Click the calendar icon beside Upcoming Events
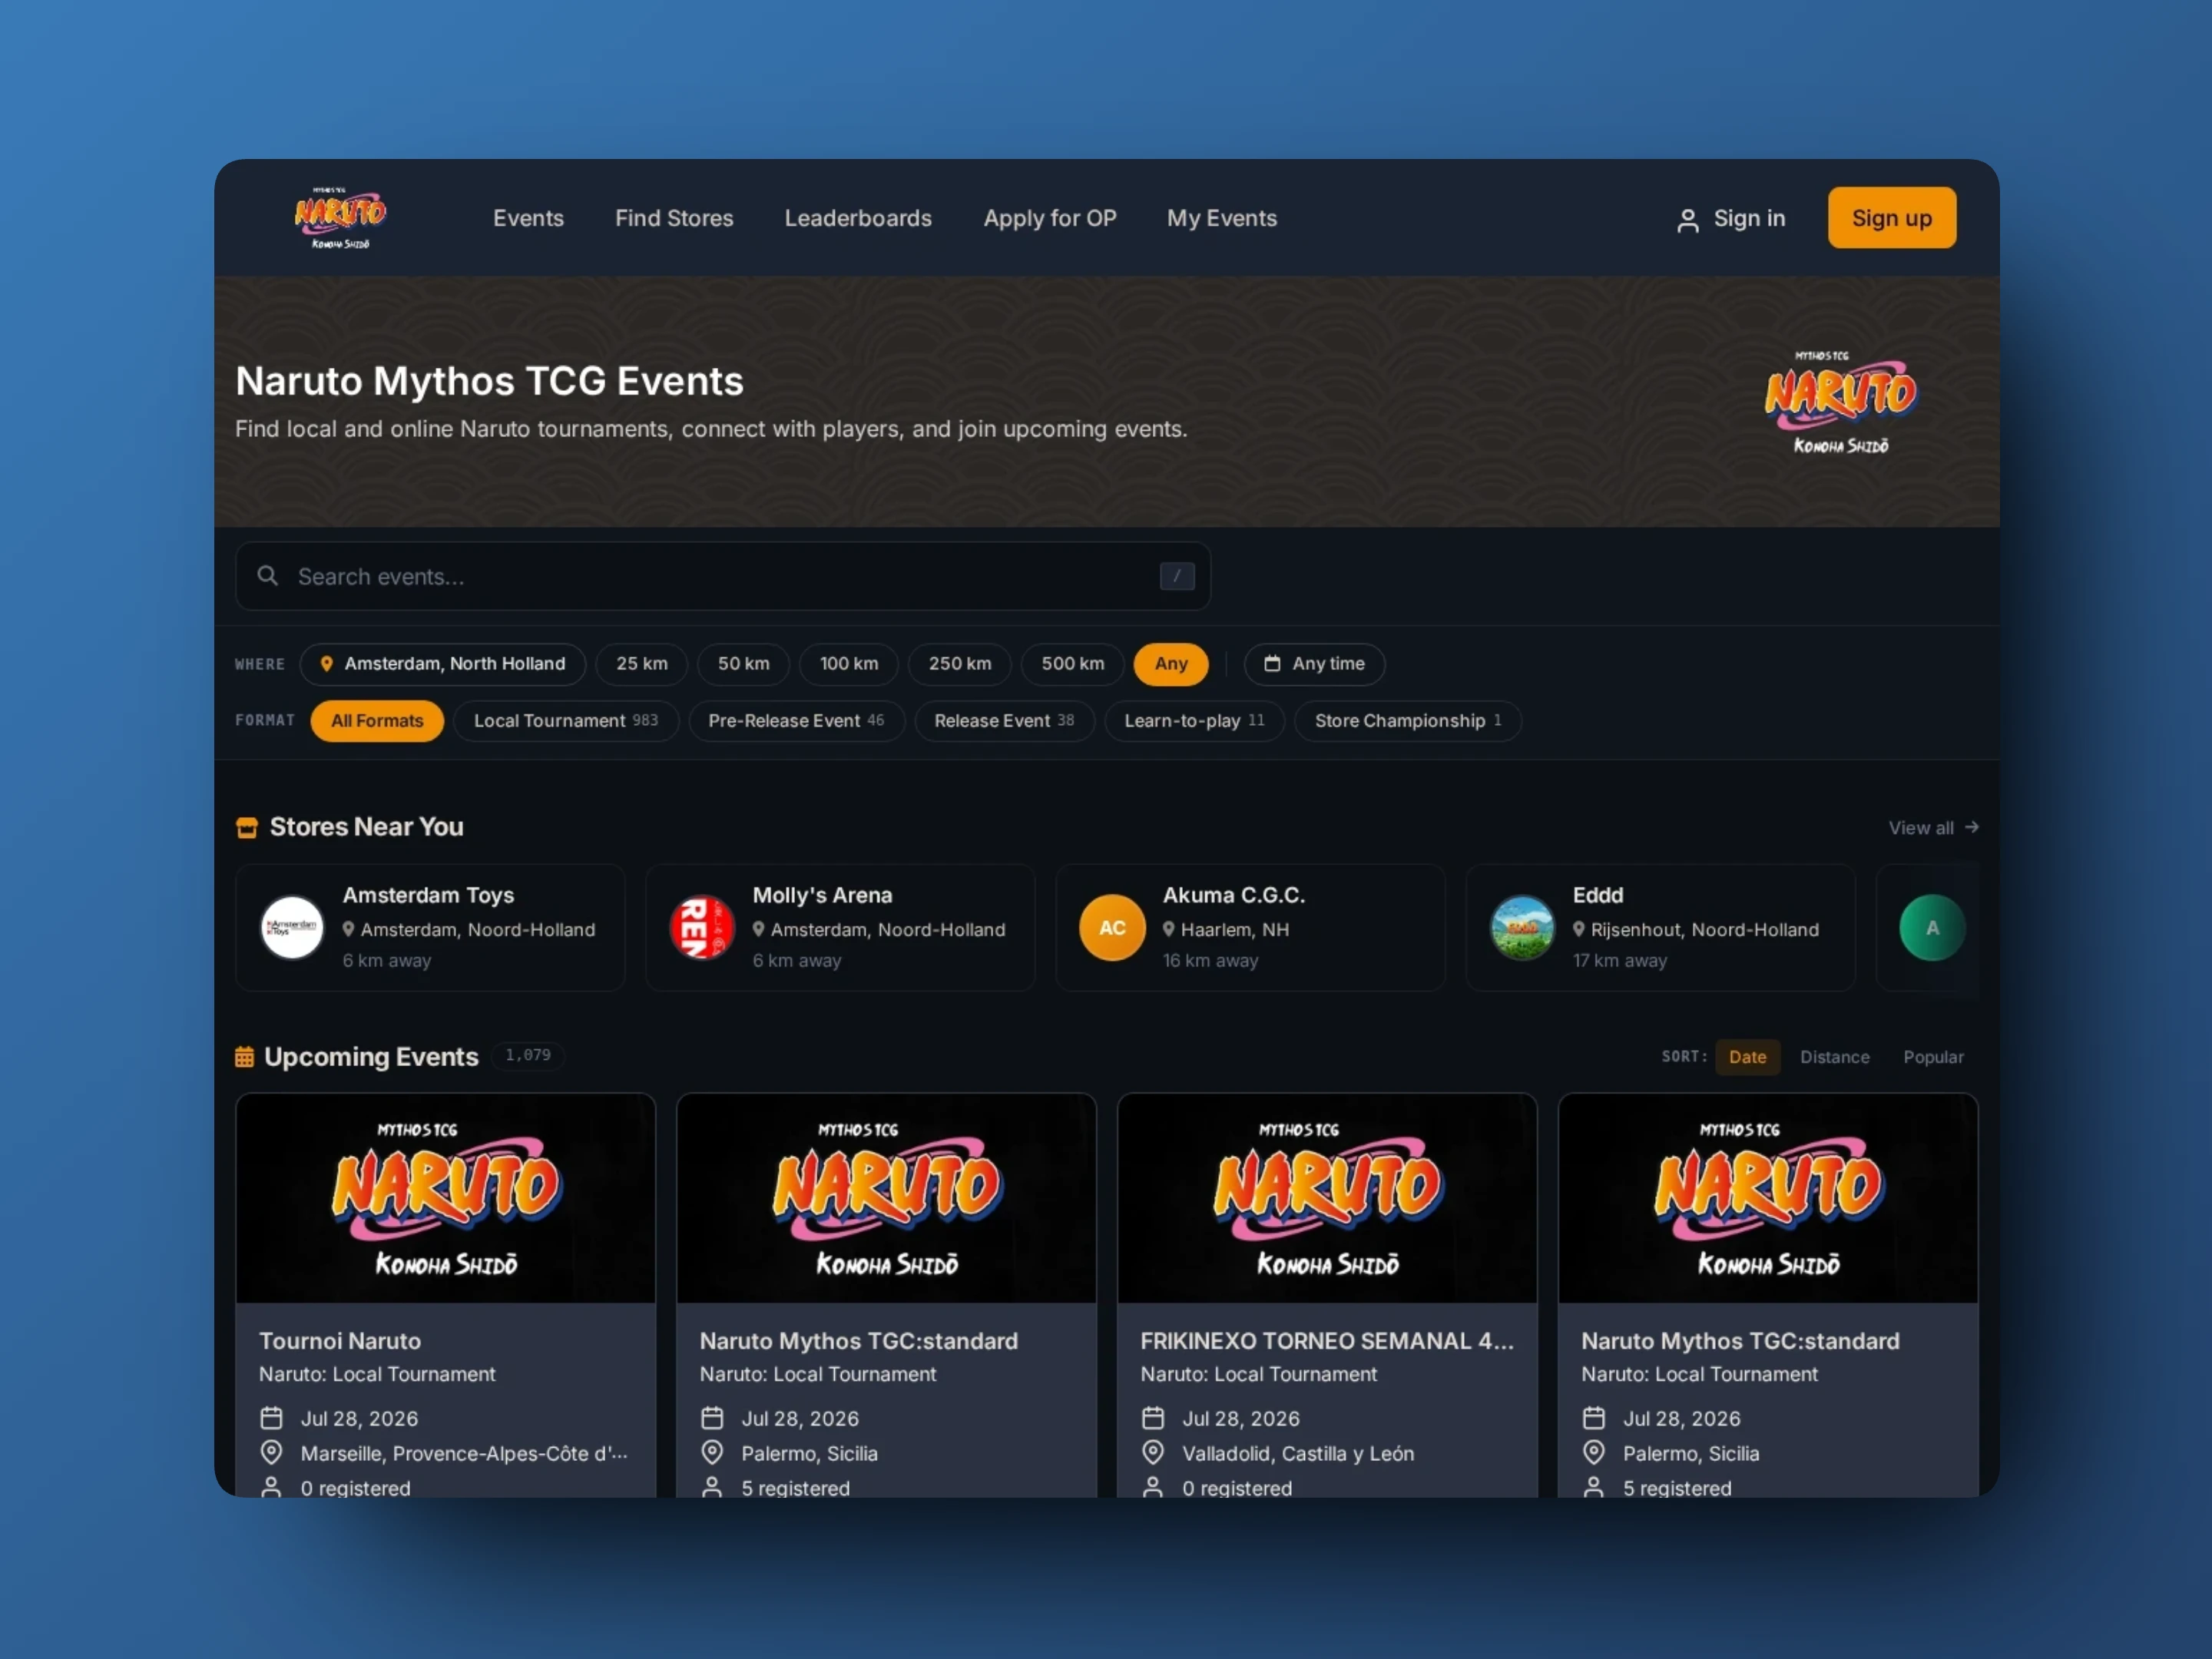The height and width of the screenshot is (1659, 2212). (244, 1057)
